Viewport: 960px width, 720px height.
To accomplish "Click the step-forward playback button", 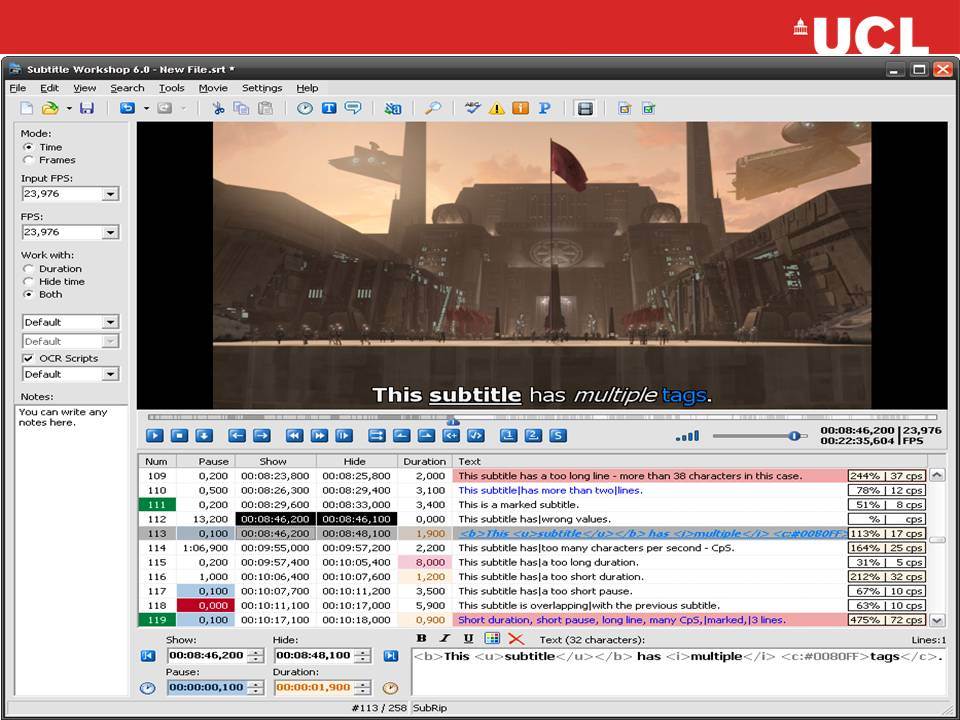I will click(344, 436).
